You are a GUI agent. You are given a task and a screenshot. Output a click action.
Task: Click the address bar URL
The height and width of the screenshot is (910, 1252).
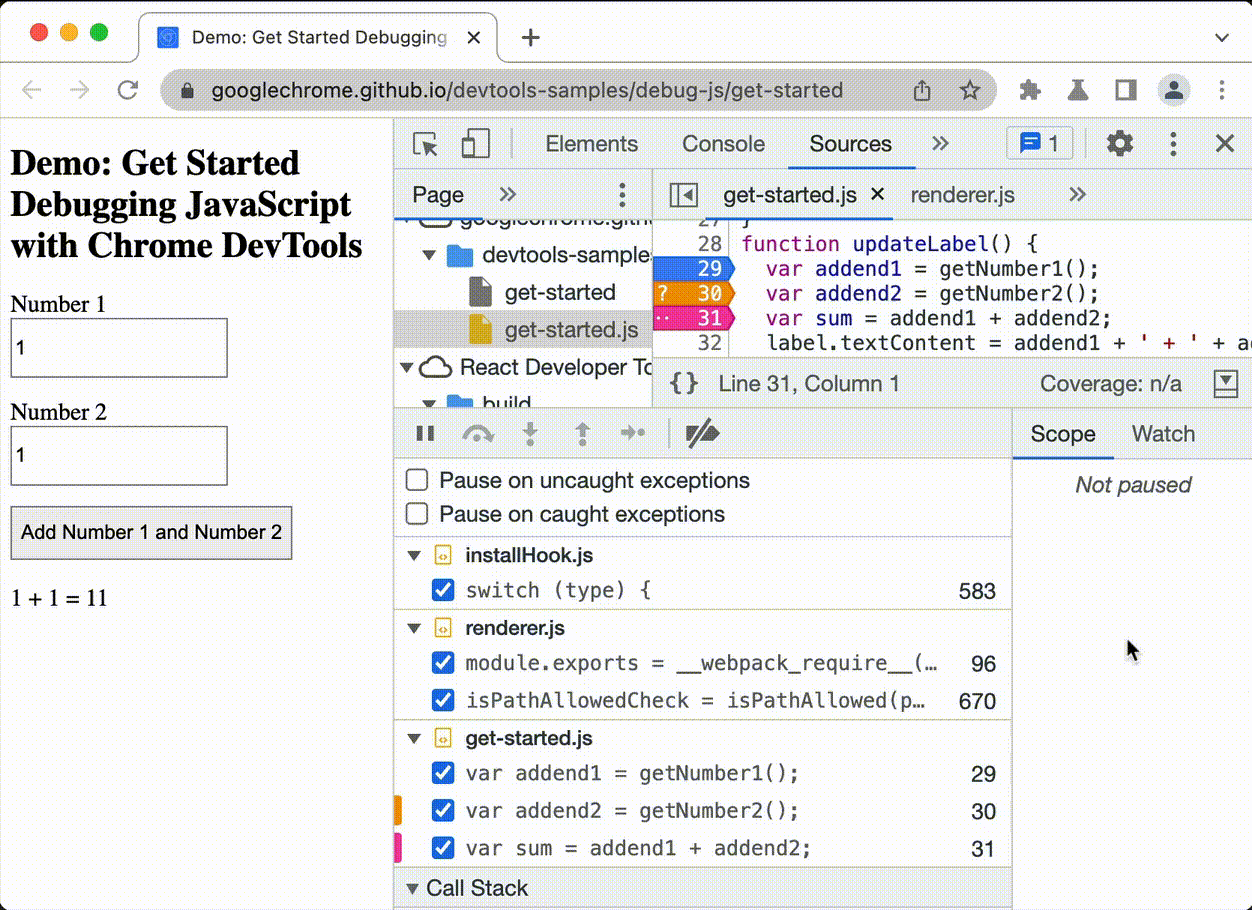coord(527,91)
